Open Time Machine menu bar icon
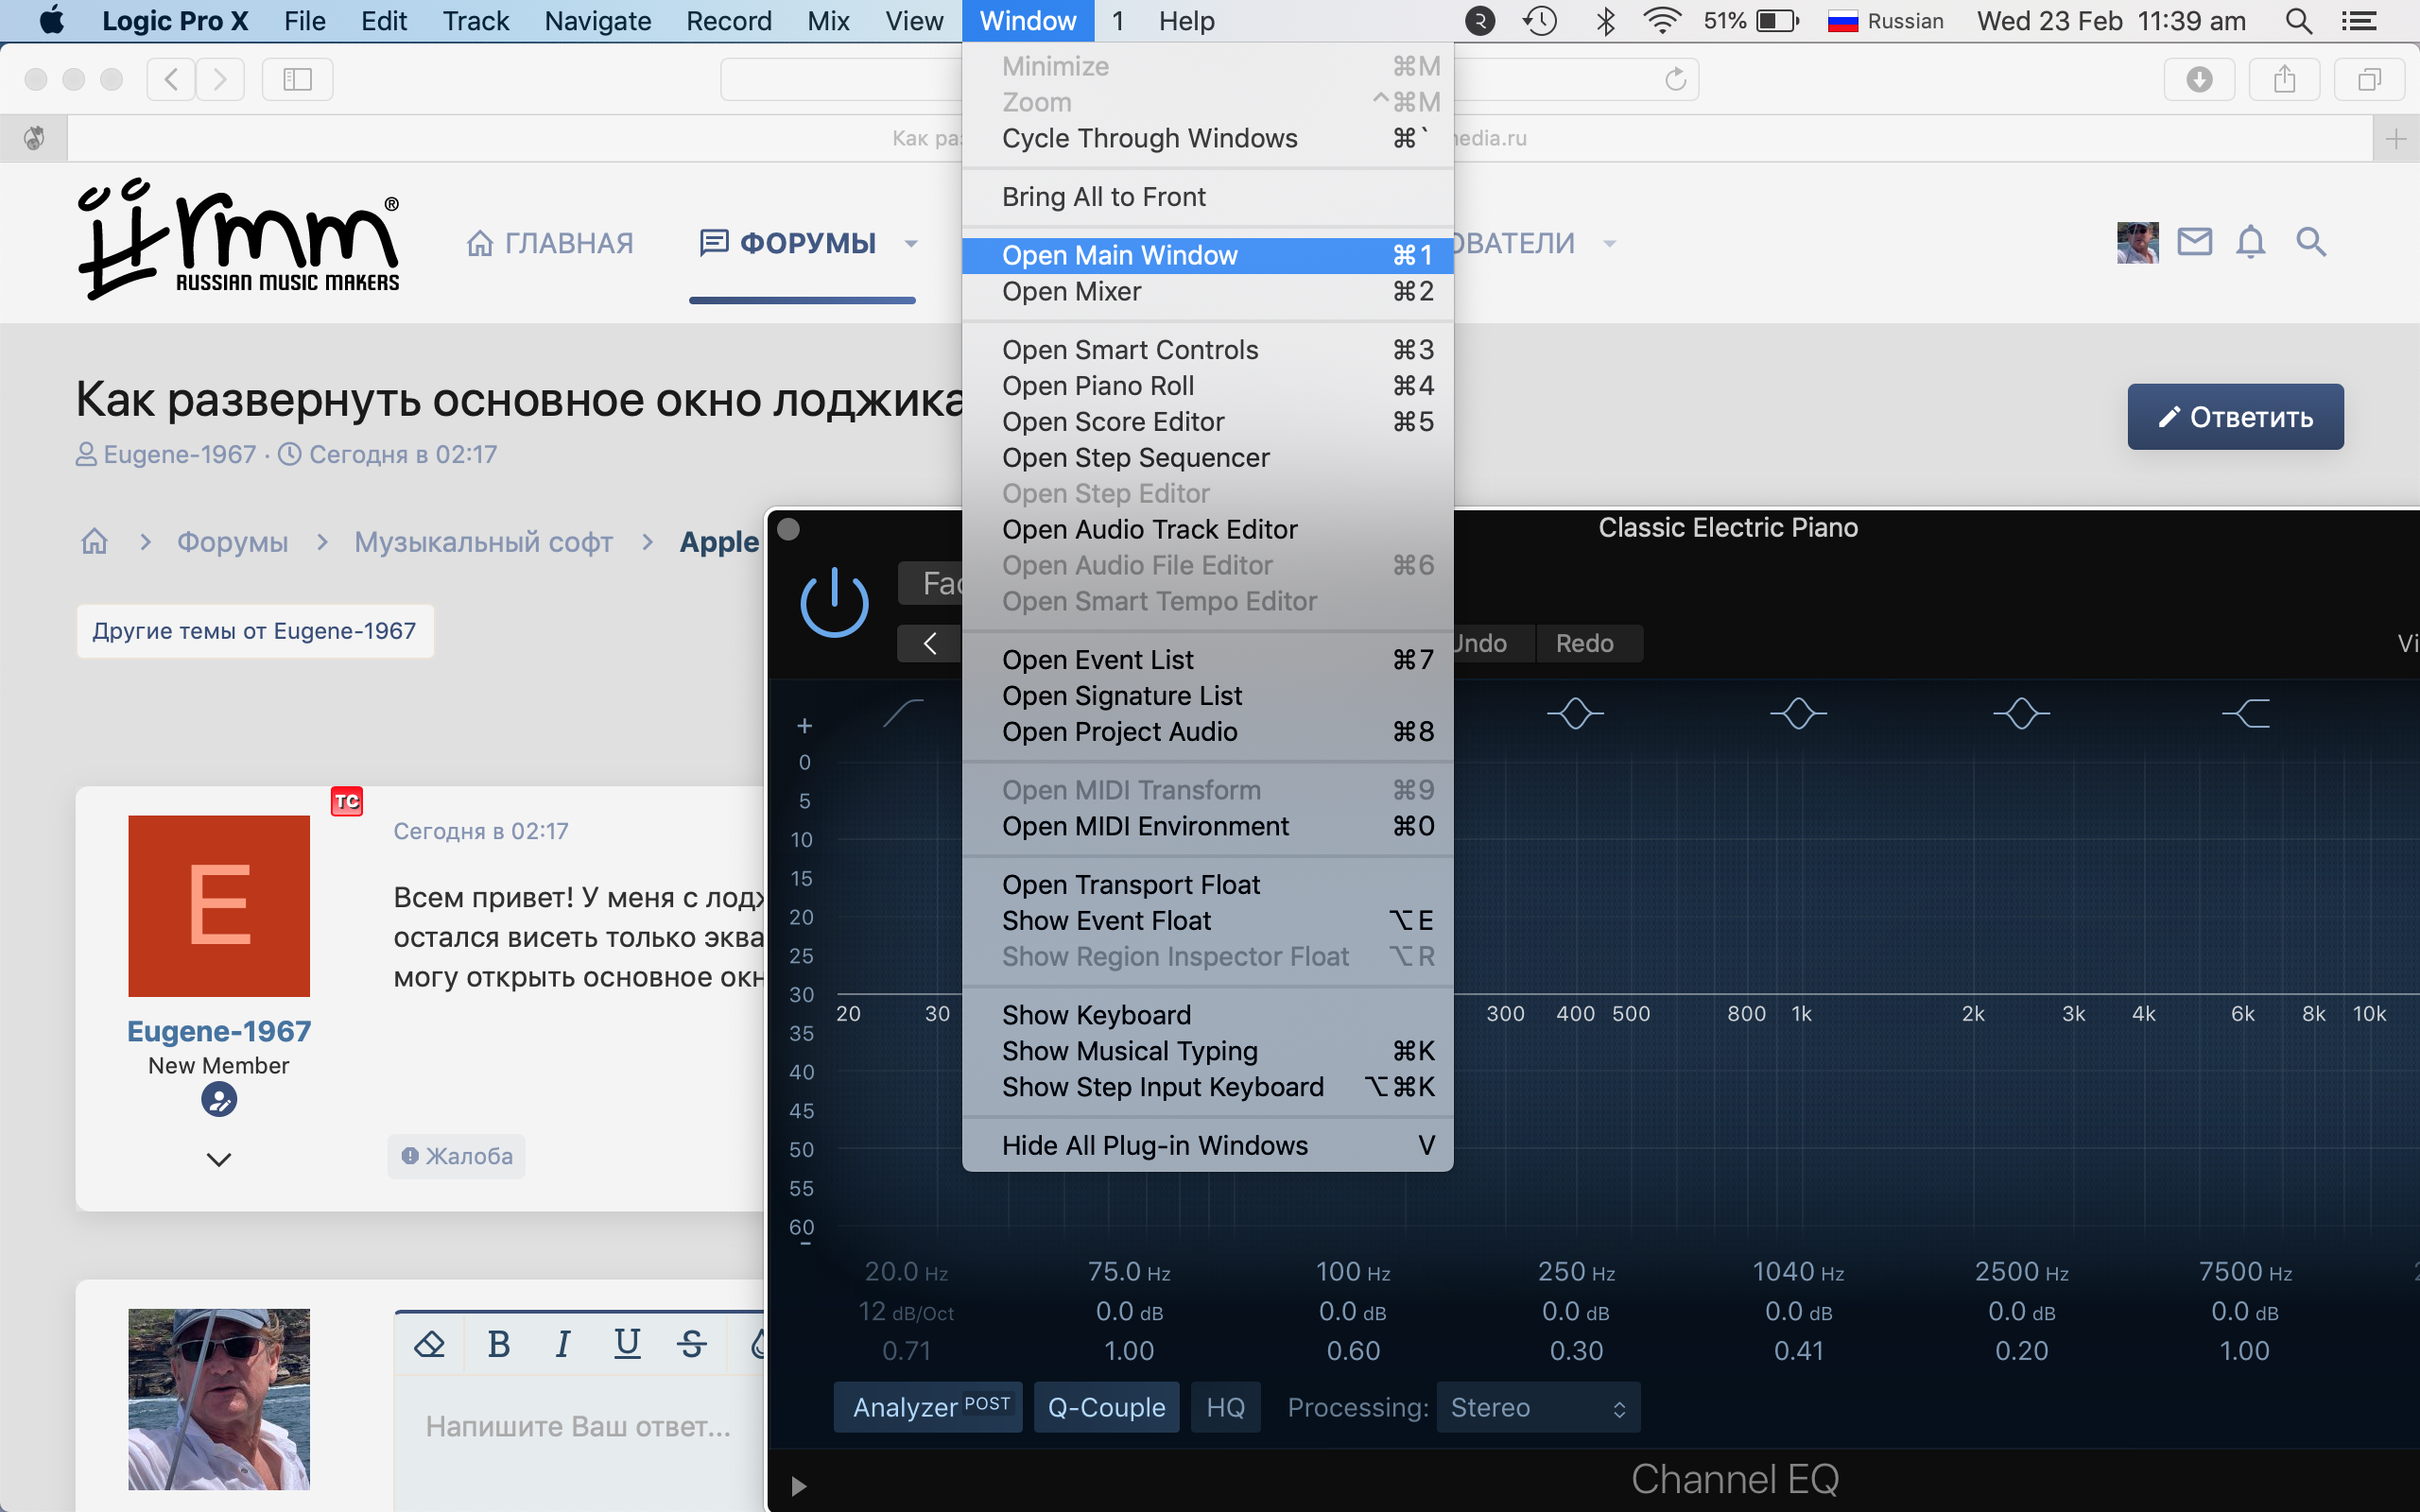 [1541, 21]
